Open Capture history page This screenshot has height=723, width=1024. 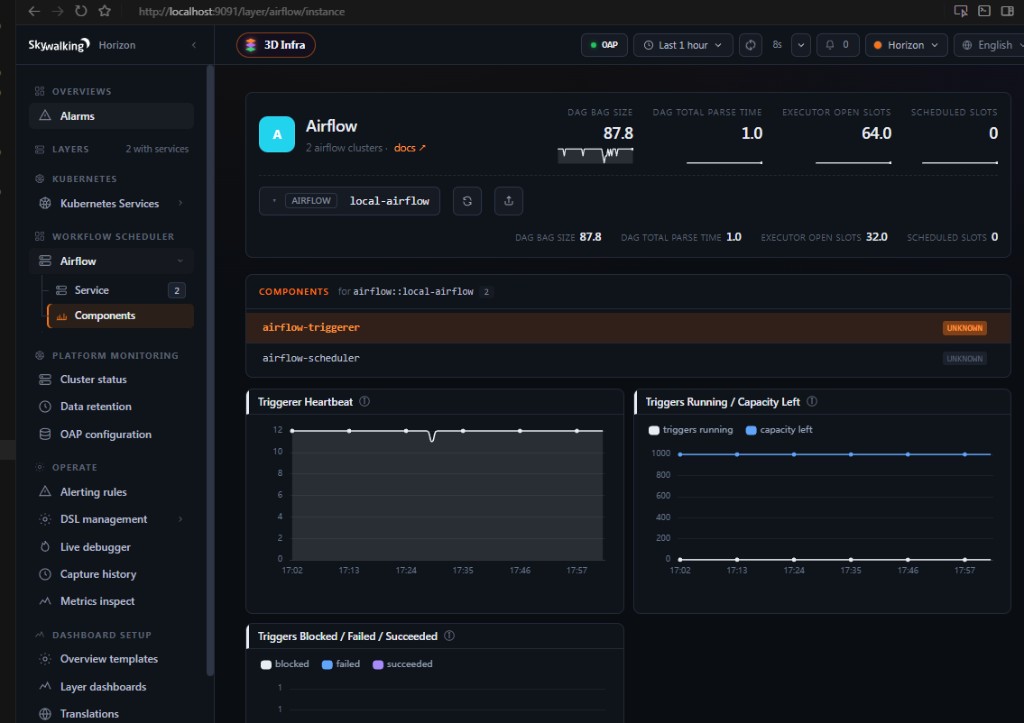click(x=111, y=574)
